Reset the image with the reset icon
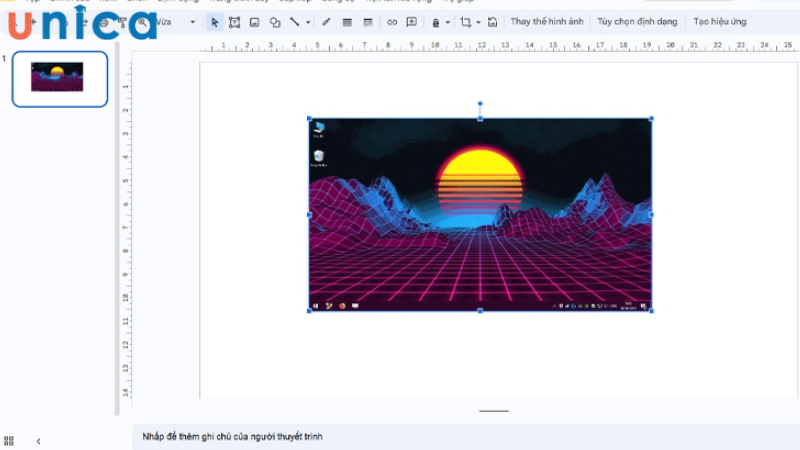This screenshot has height=450, width=800. point(493,22)
